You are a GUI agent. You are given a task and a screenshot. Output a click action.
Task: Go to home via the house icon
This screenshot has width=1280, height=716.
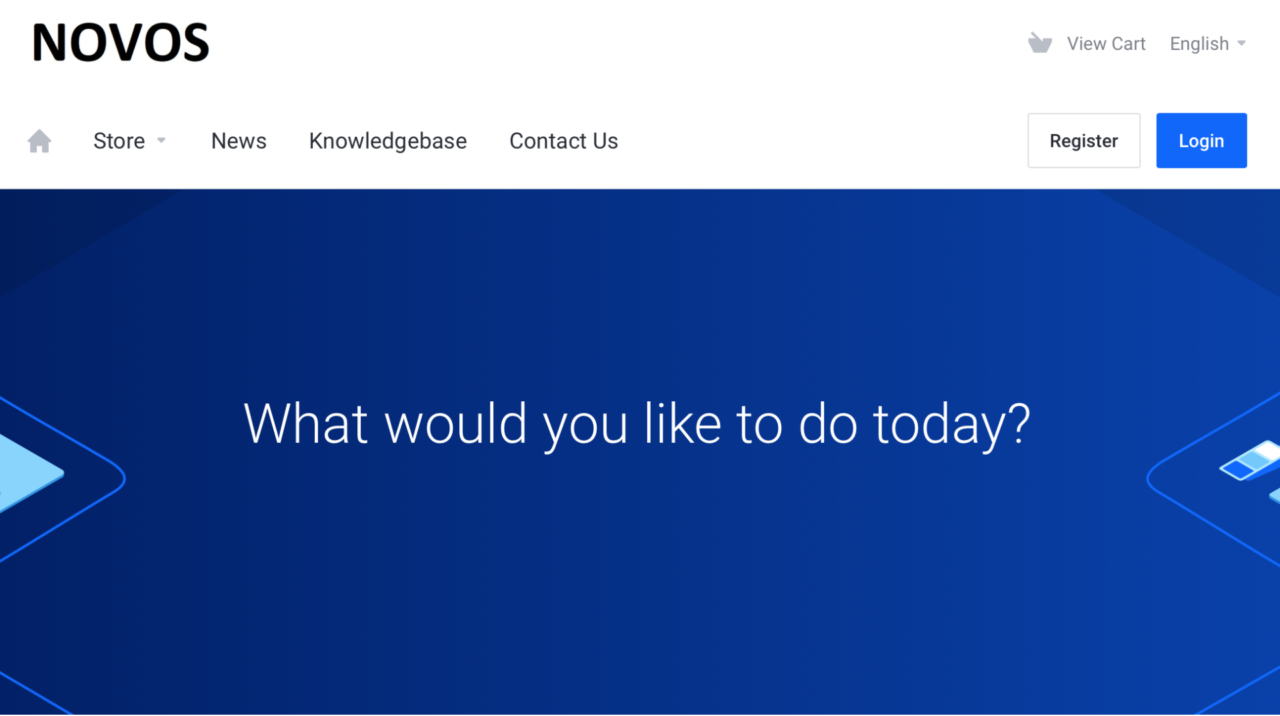(39, 141)
